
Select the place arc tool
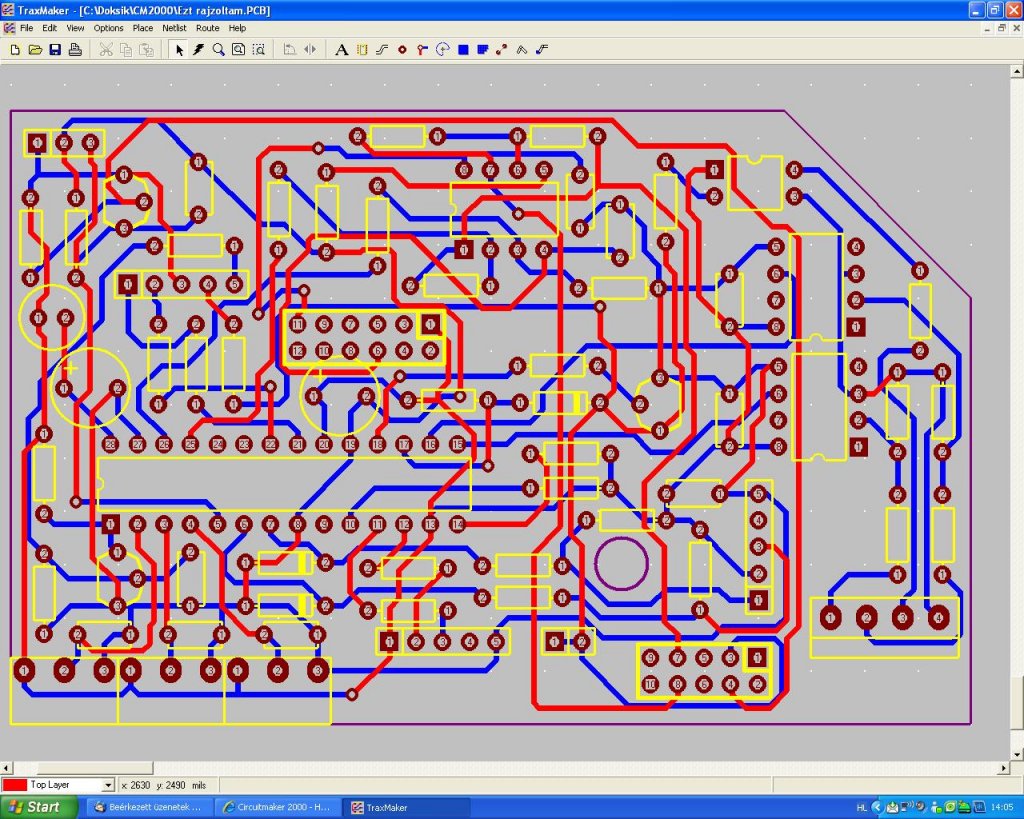pyautogui.click(x=443, y=50)
